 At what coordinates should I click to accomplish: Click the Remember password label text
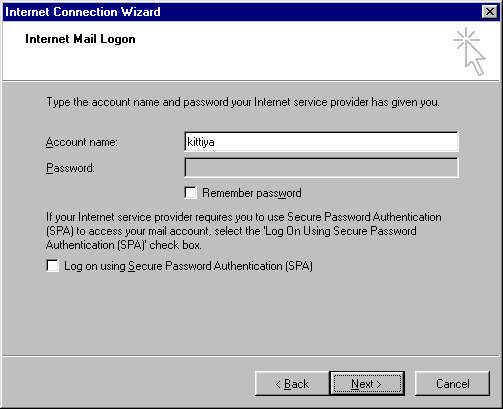pos(252,193)
